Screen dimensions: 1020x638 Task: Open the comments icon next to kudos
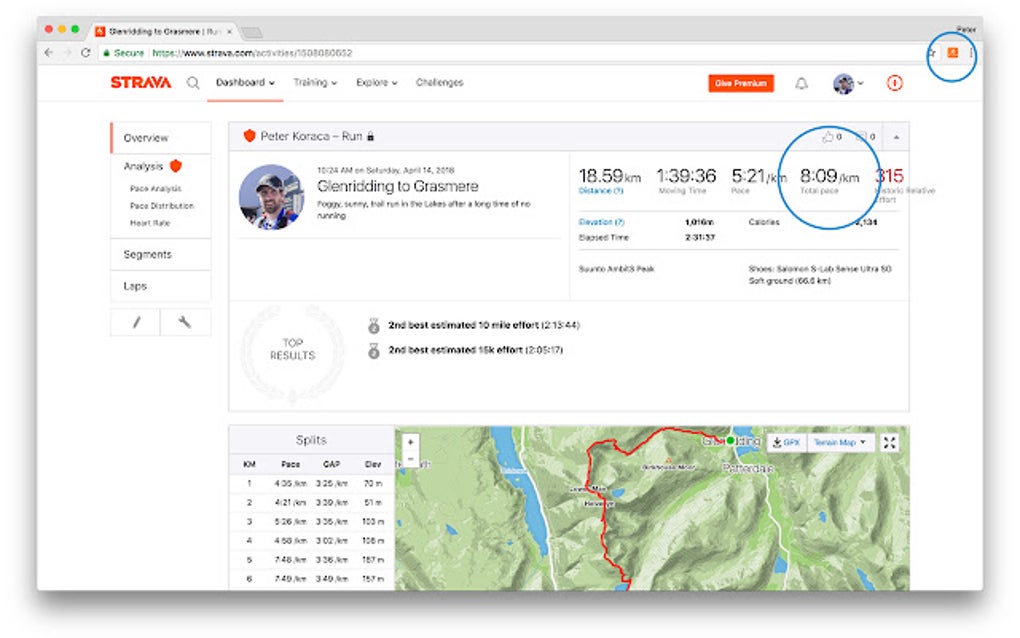tap(860, 137)
